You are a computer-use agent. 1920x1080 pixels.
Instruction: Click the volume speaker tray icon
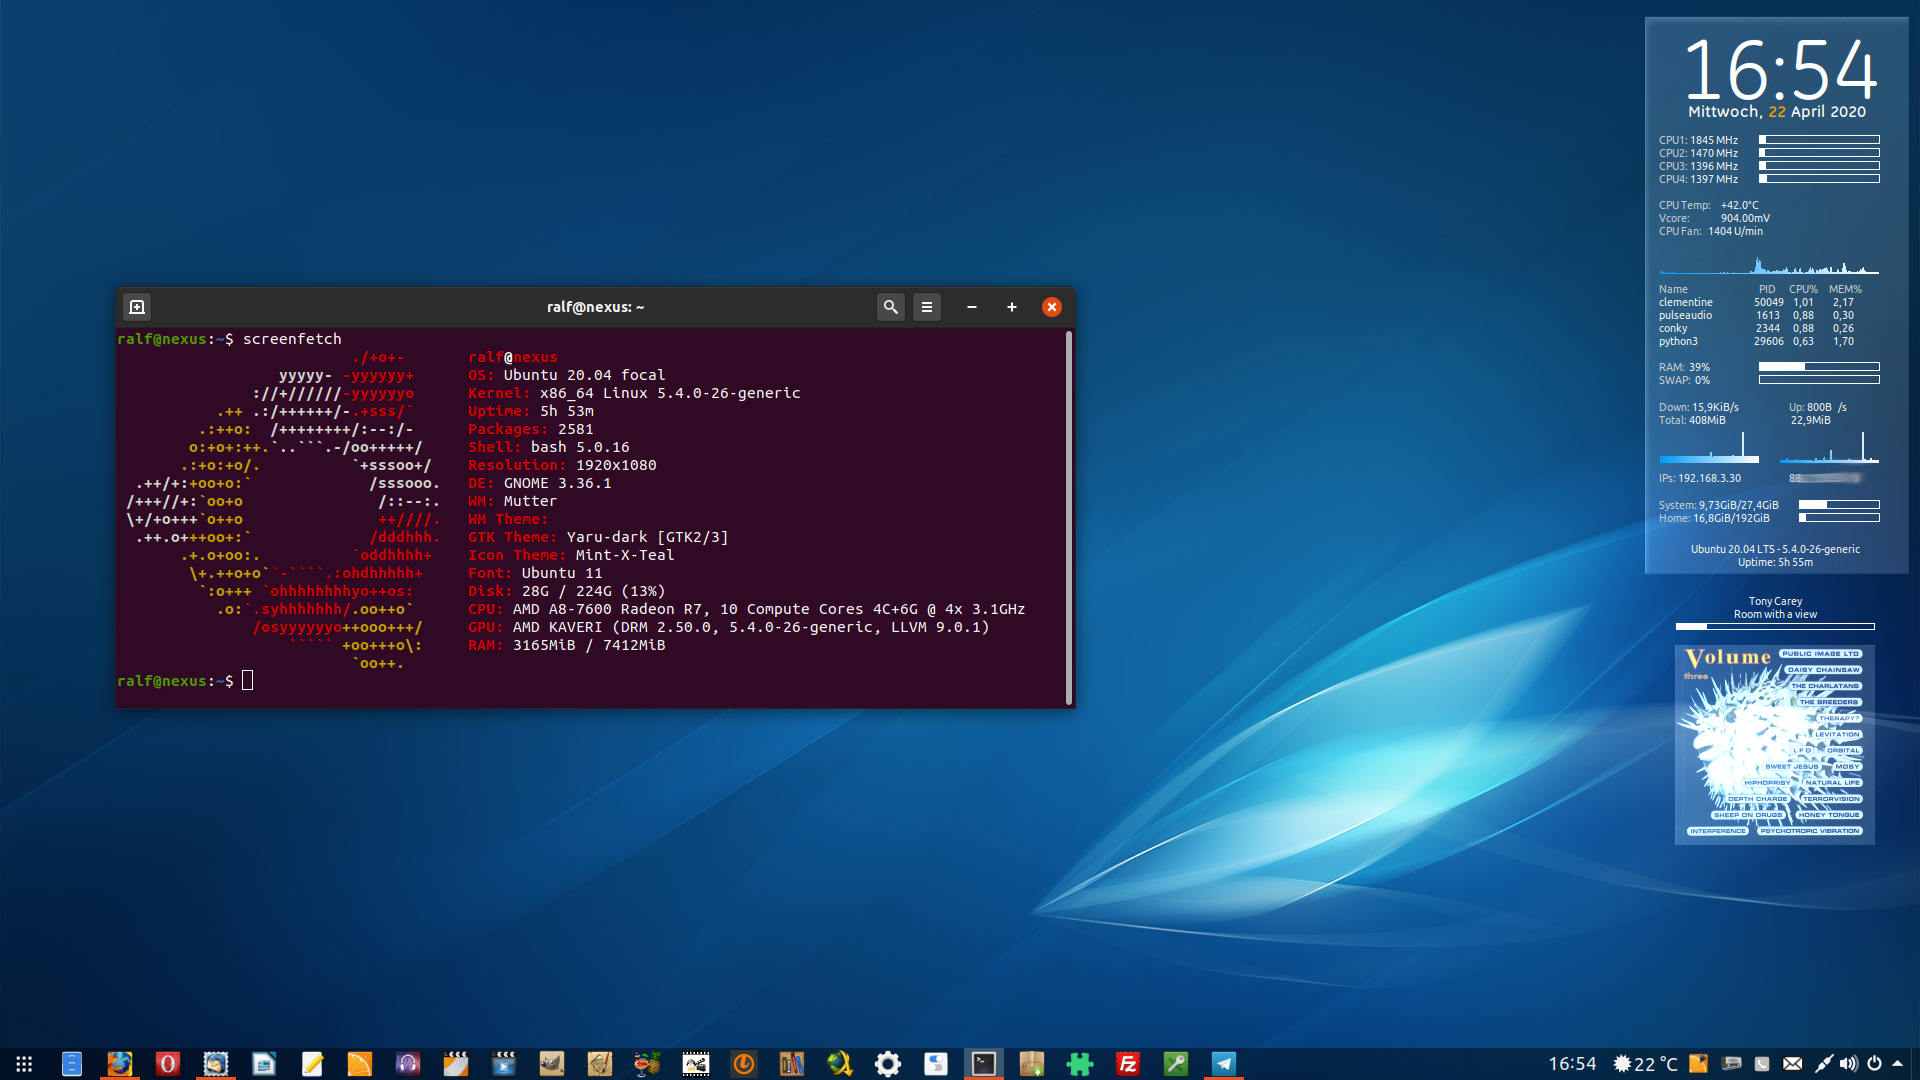click(x=1848, y=1064)
